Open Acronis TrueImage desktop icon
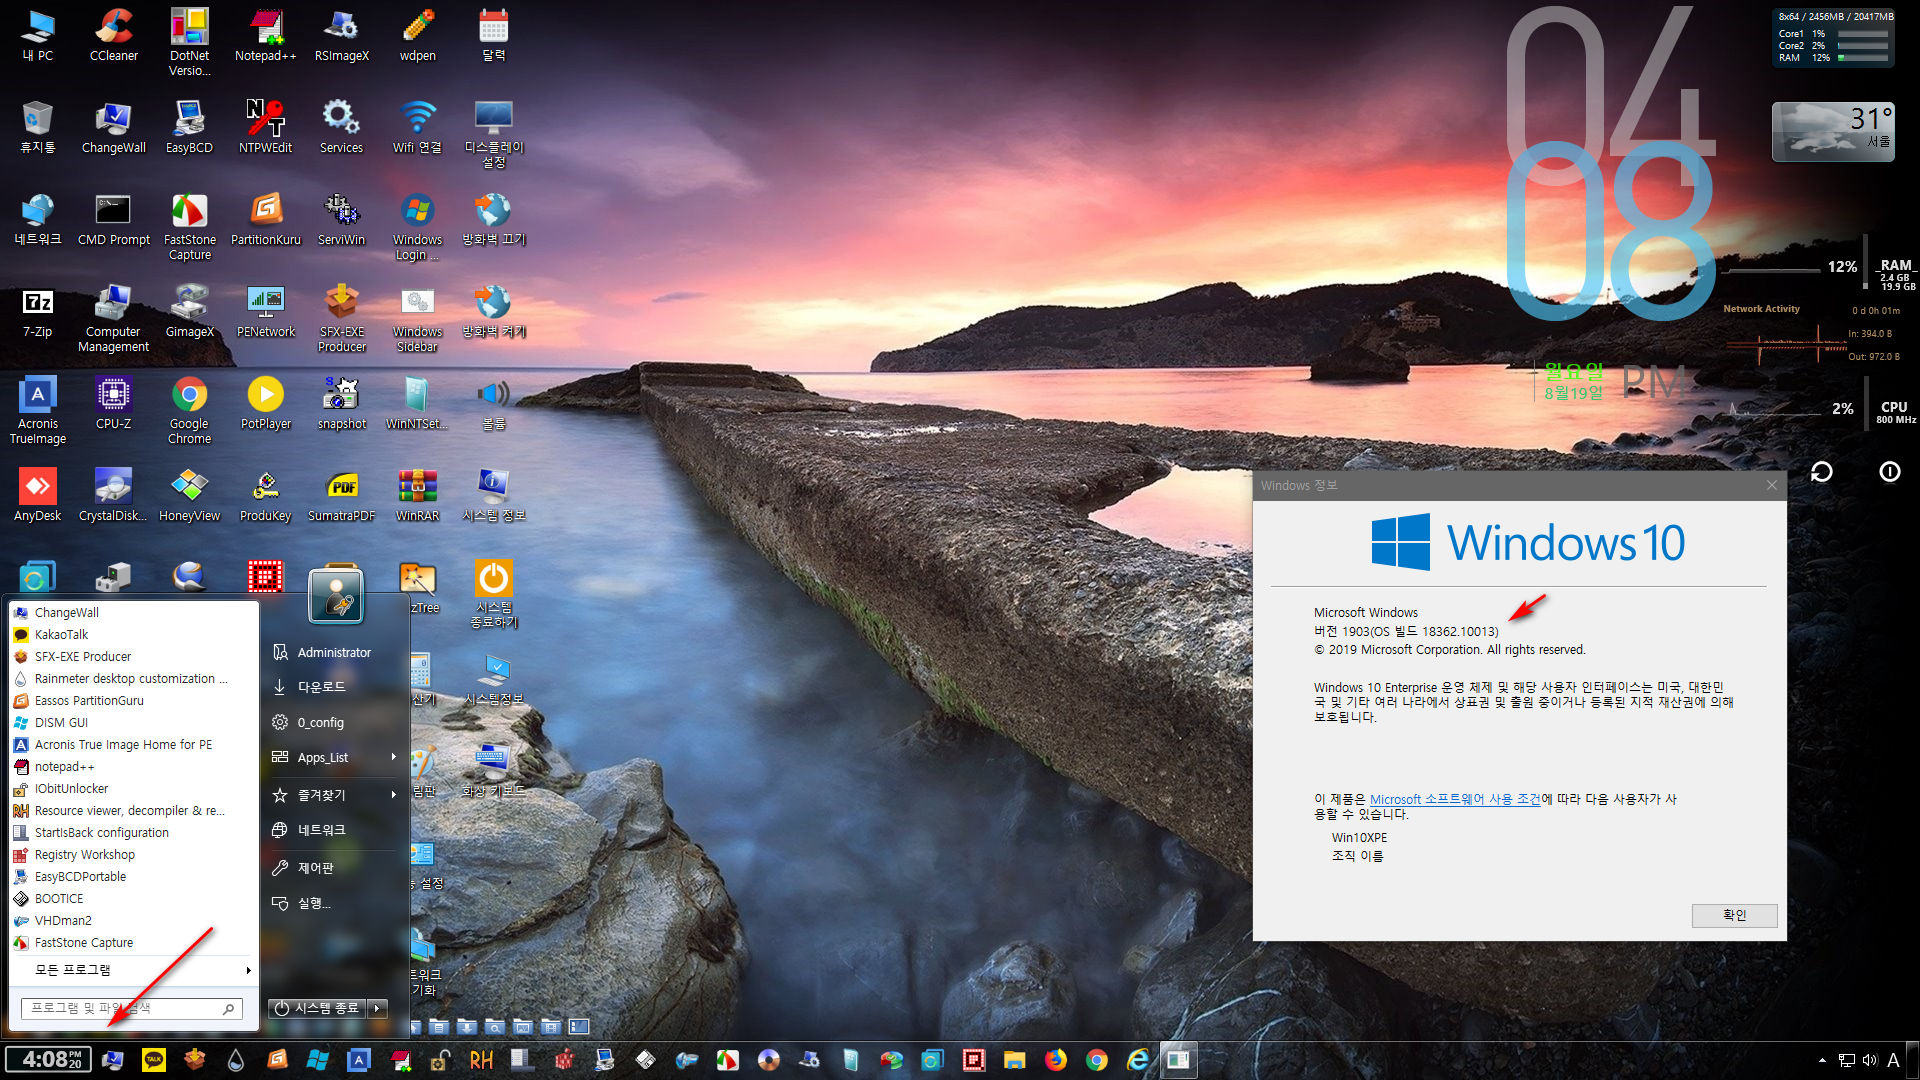 click(x=37, y=410)
